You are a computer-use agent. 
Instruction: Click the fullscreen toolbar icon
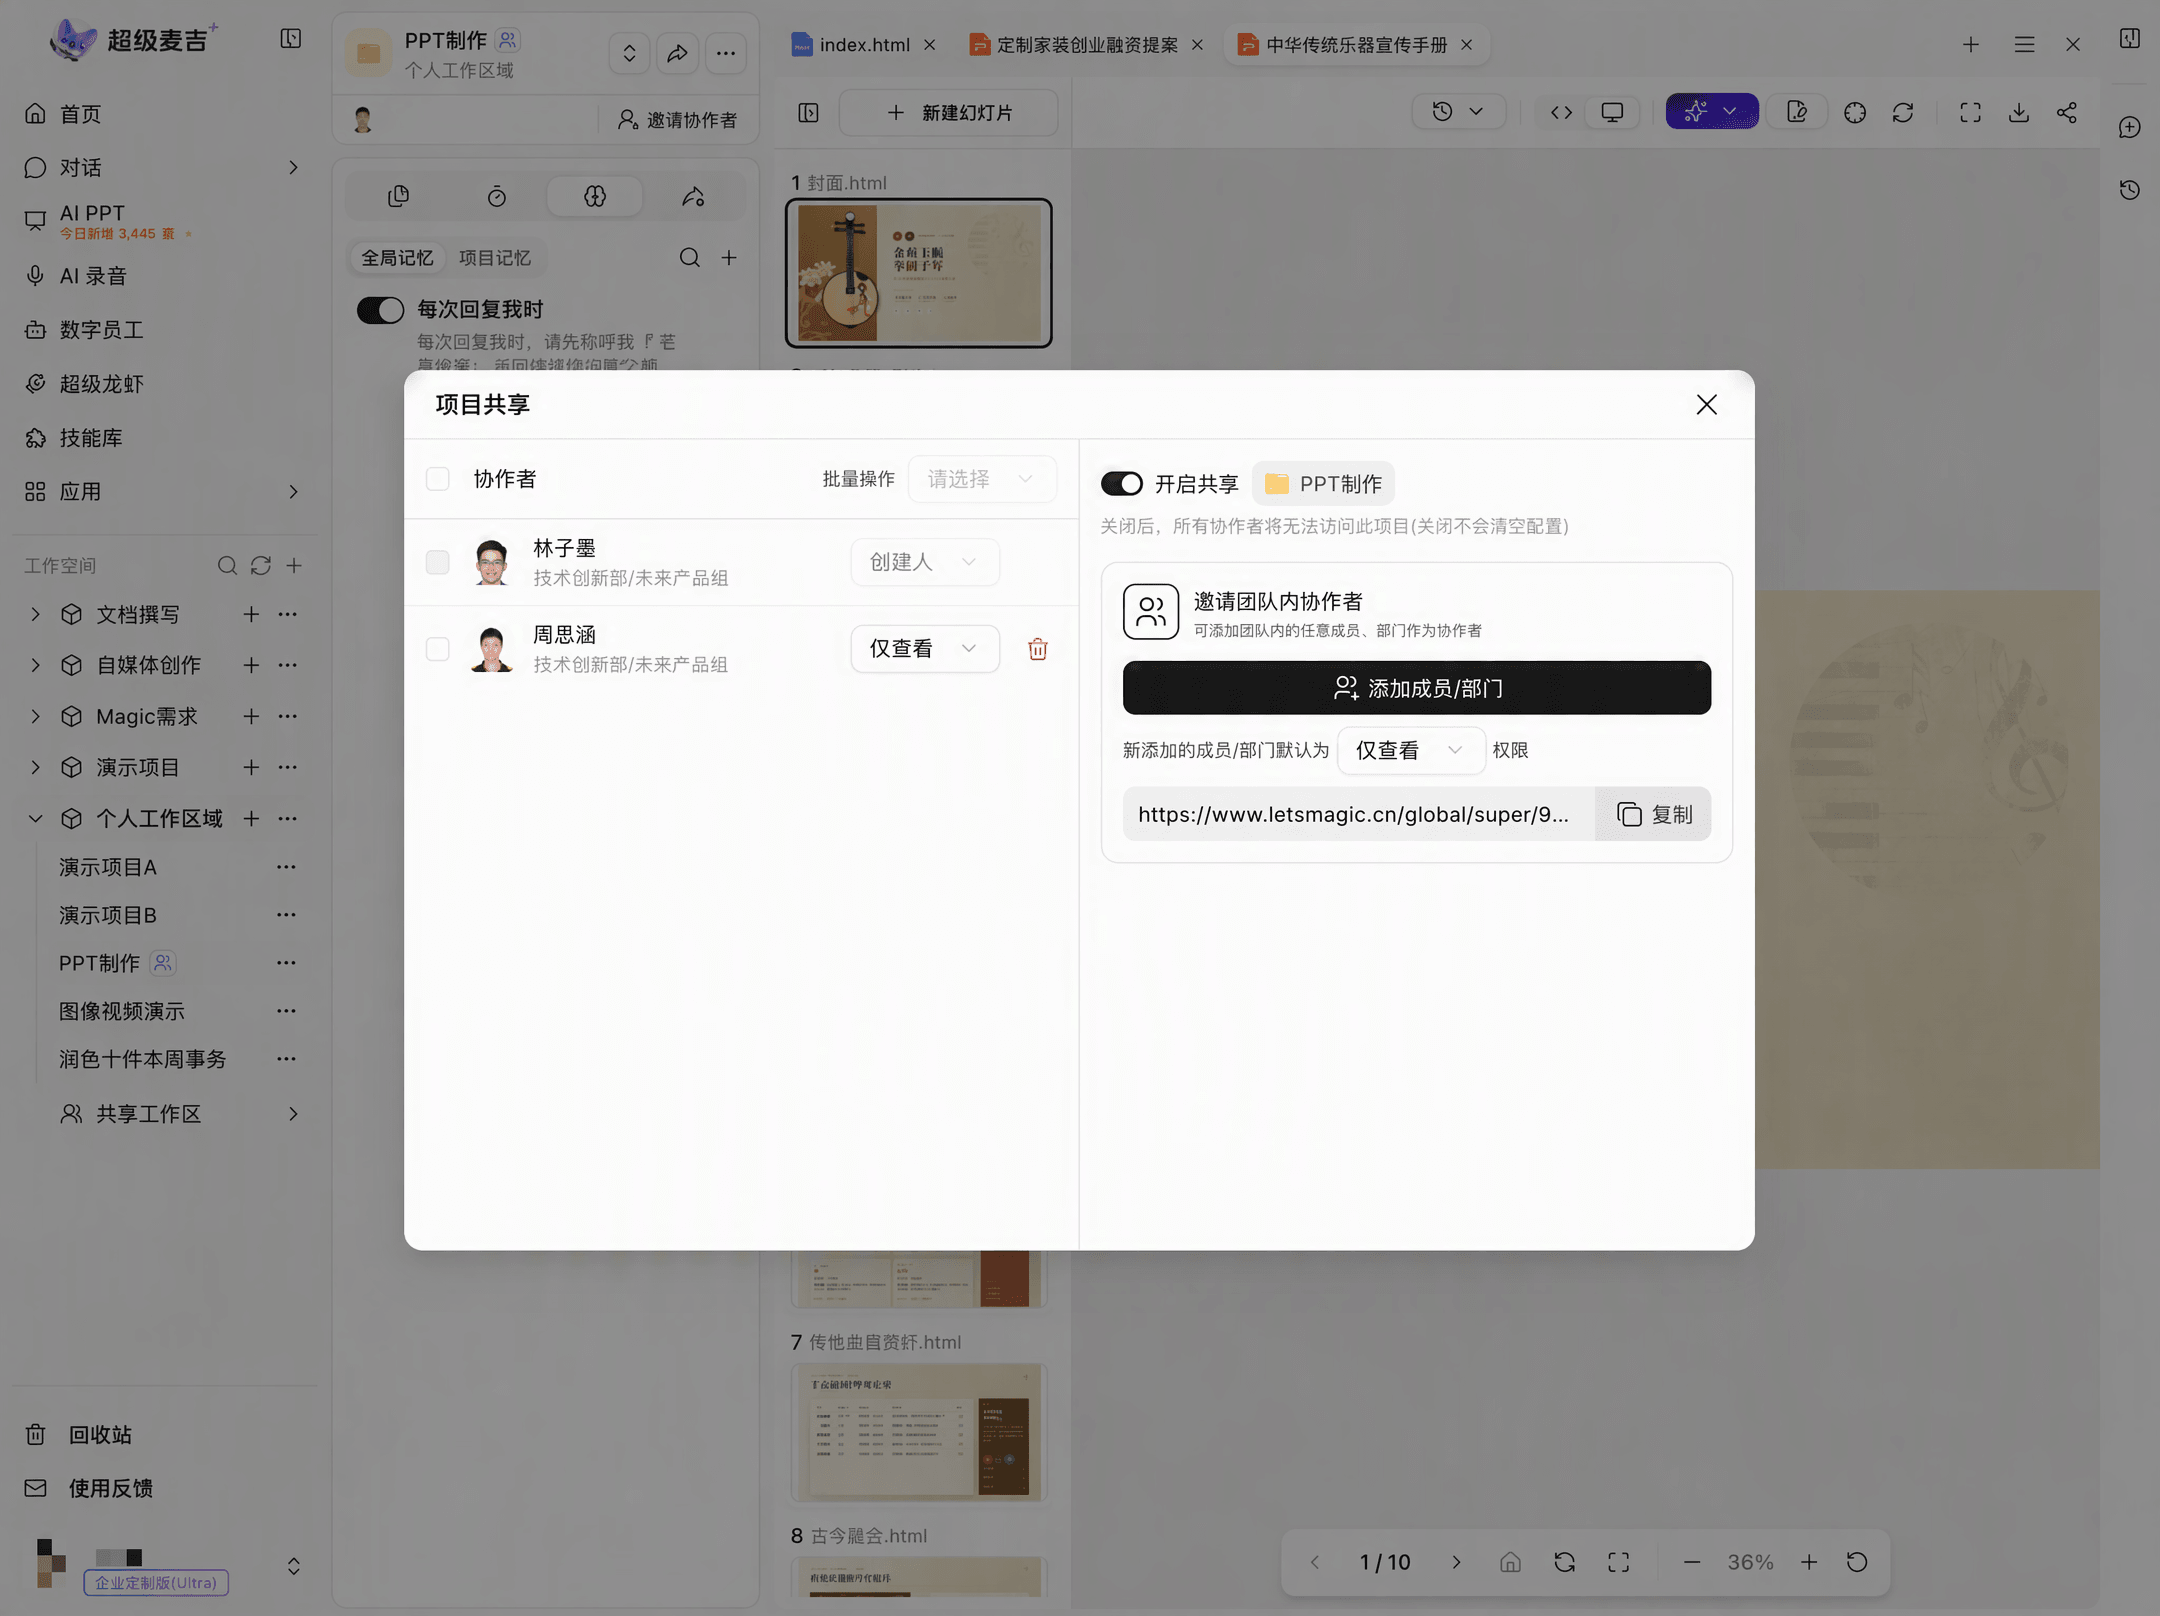(x=1970, y=112)
